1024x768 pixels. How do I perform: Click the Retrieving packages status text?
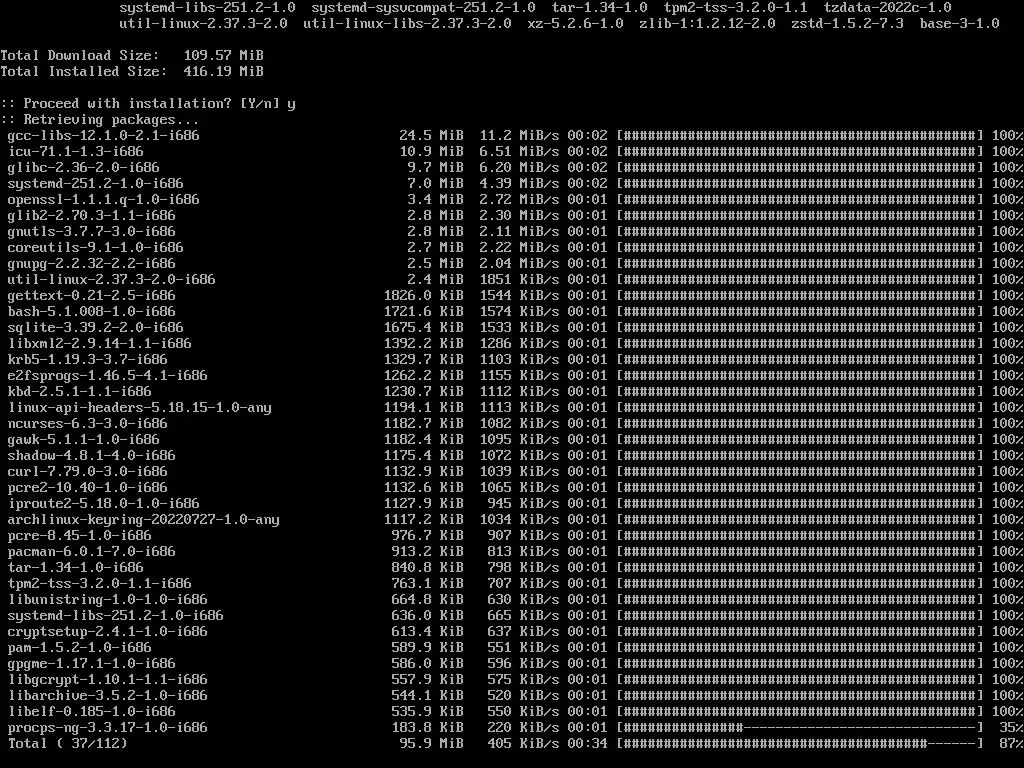[100, 120]
